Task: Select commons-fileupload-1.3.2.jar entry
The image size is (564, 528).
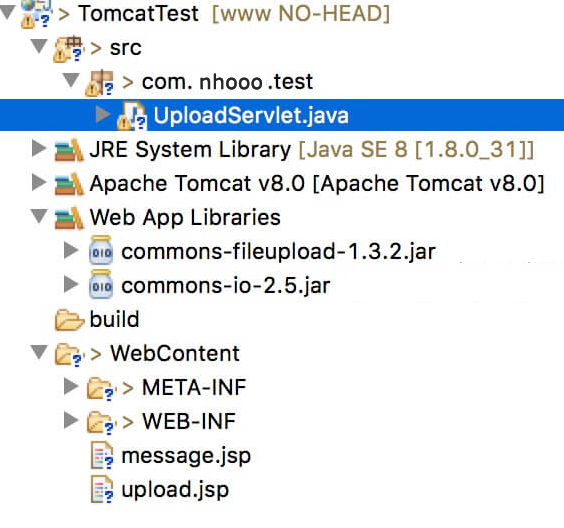Action: pos(278,251)
